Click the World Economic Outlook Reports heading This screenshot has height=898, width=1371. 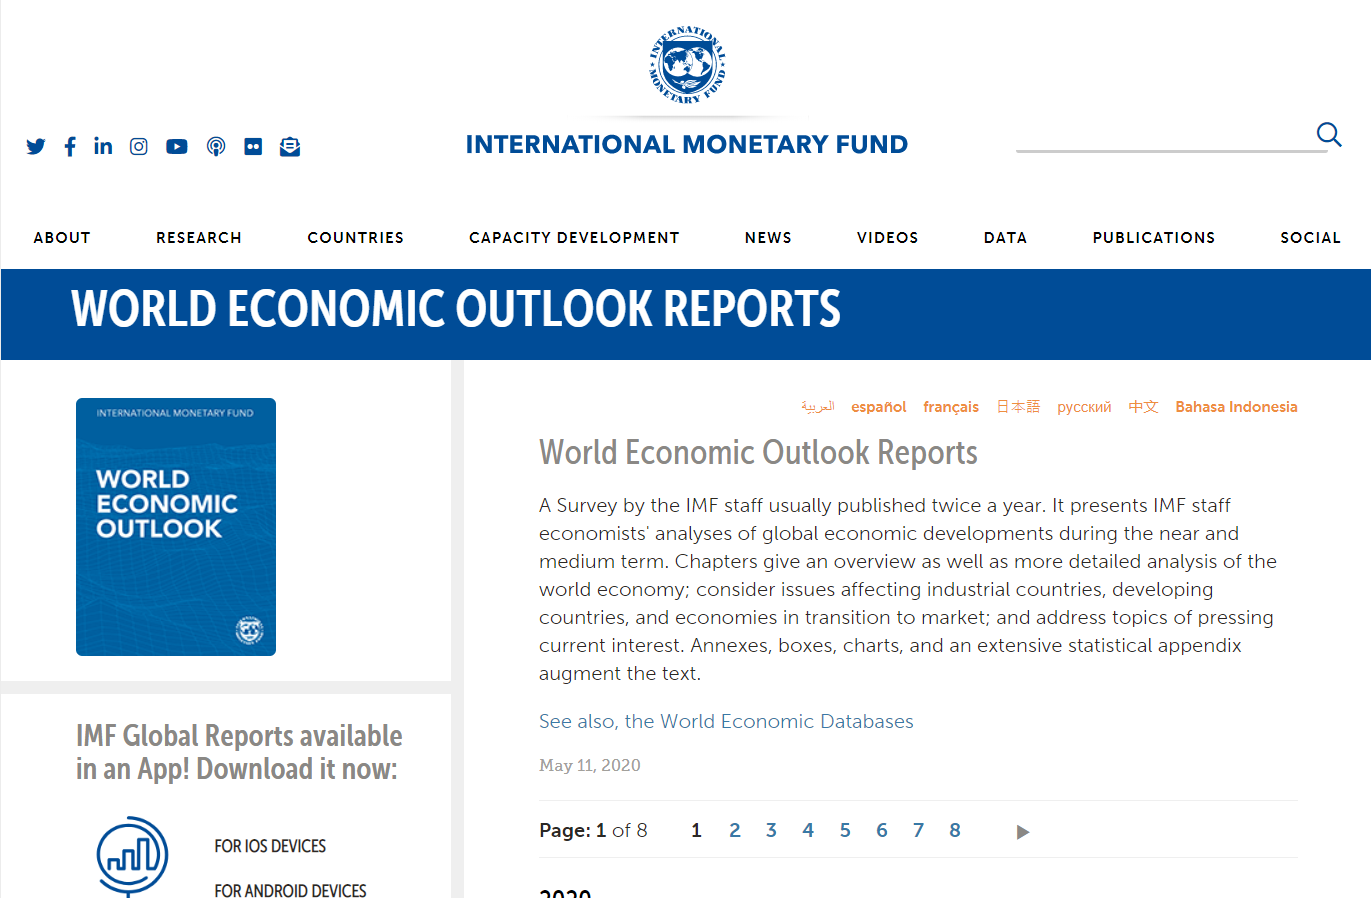(x=758, y=453)
